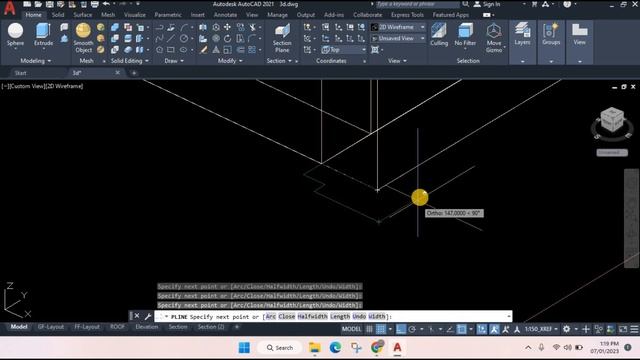Select the Move modify tool
Screen dimensions: 640x360
point(227,27)
